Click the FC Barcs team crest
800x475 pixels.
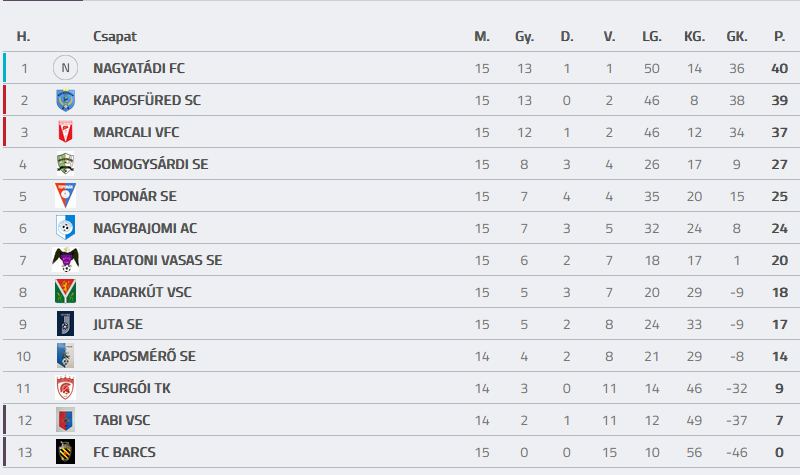click(x=65, y=452)
